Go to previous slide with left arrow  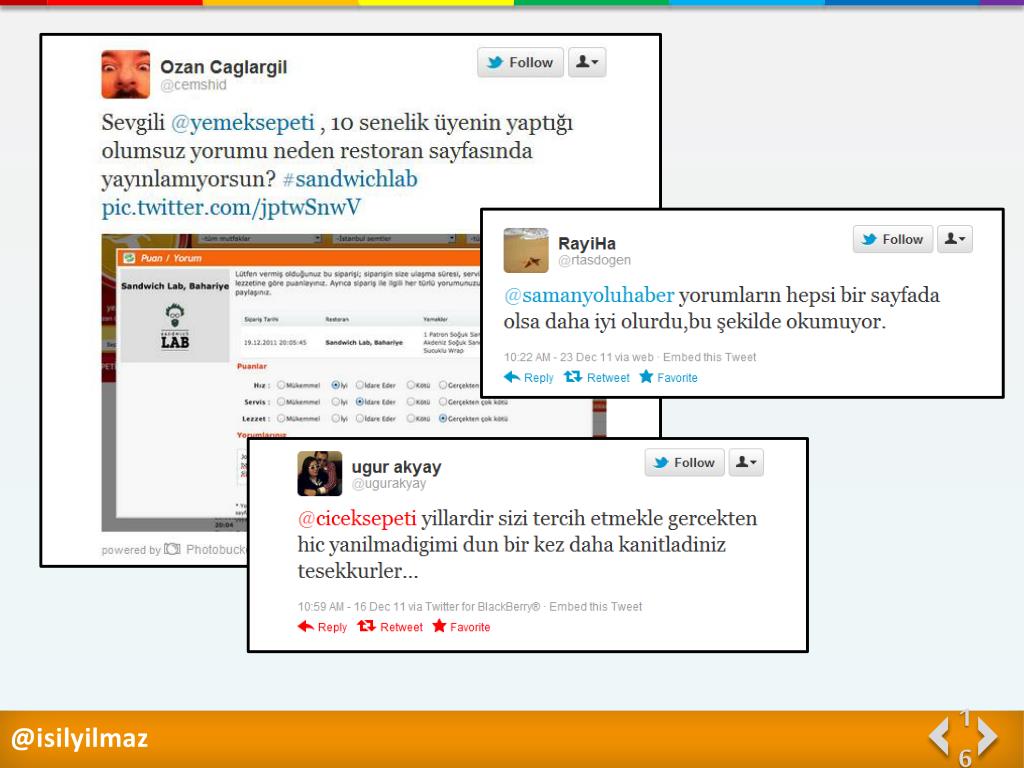click(x=939, y=736)
